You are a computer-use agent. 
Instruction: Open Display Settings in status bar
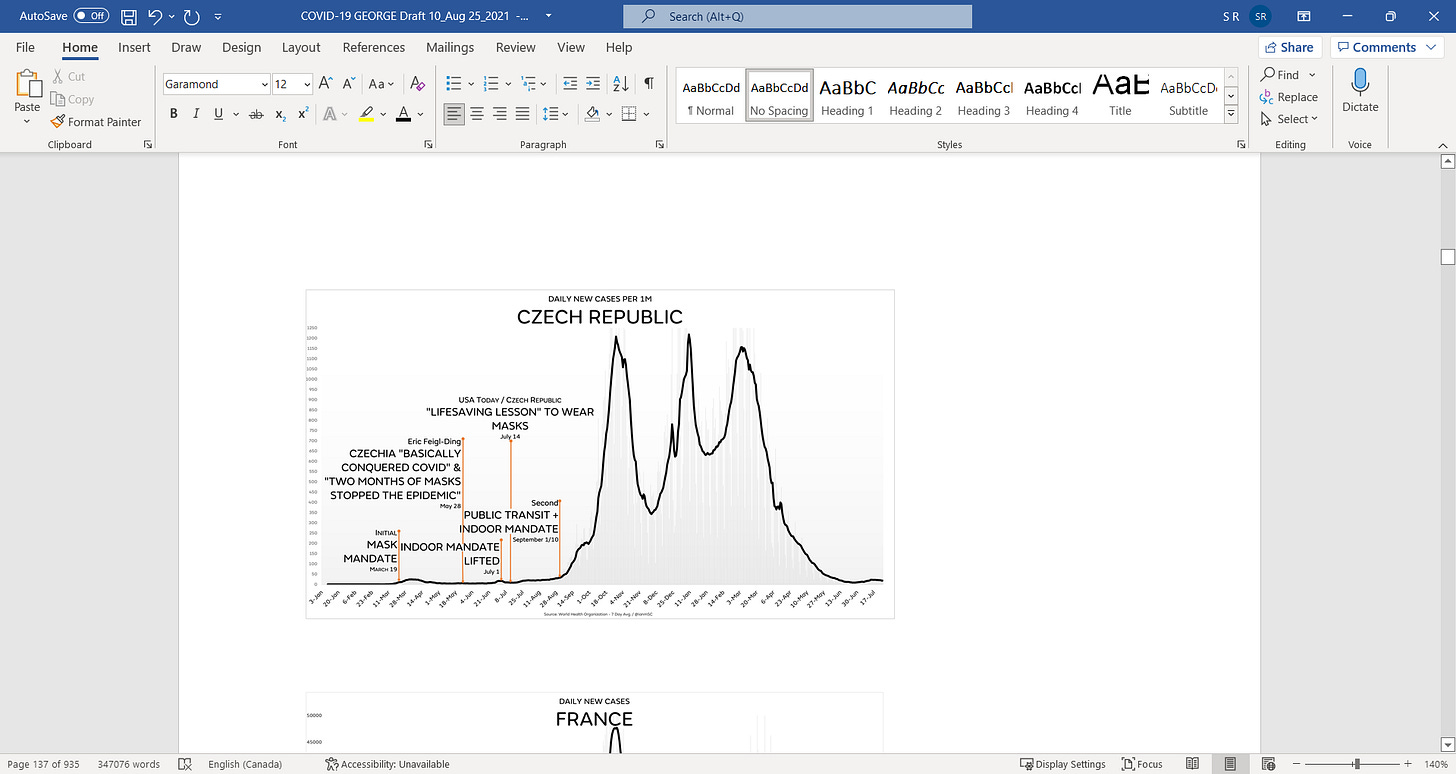pyautogui.click(x=1062, y=764)
